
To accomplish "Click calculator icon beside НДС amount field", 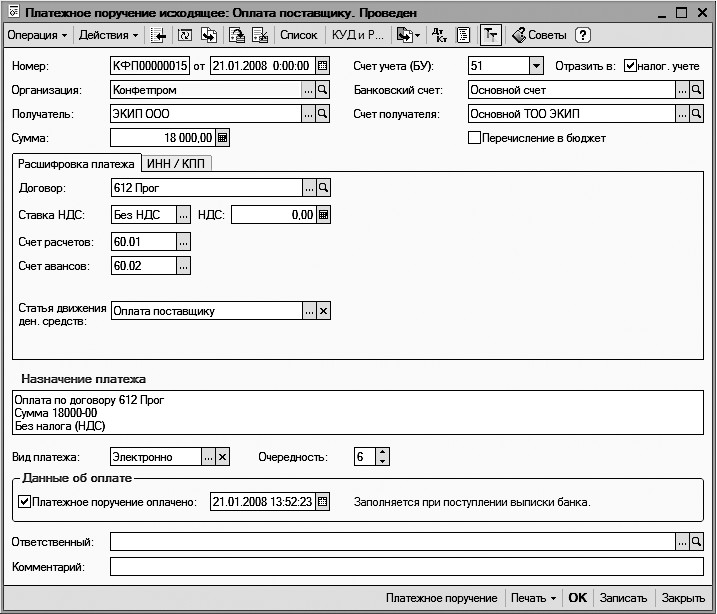I will click(323, 215).
